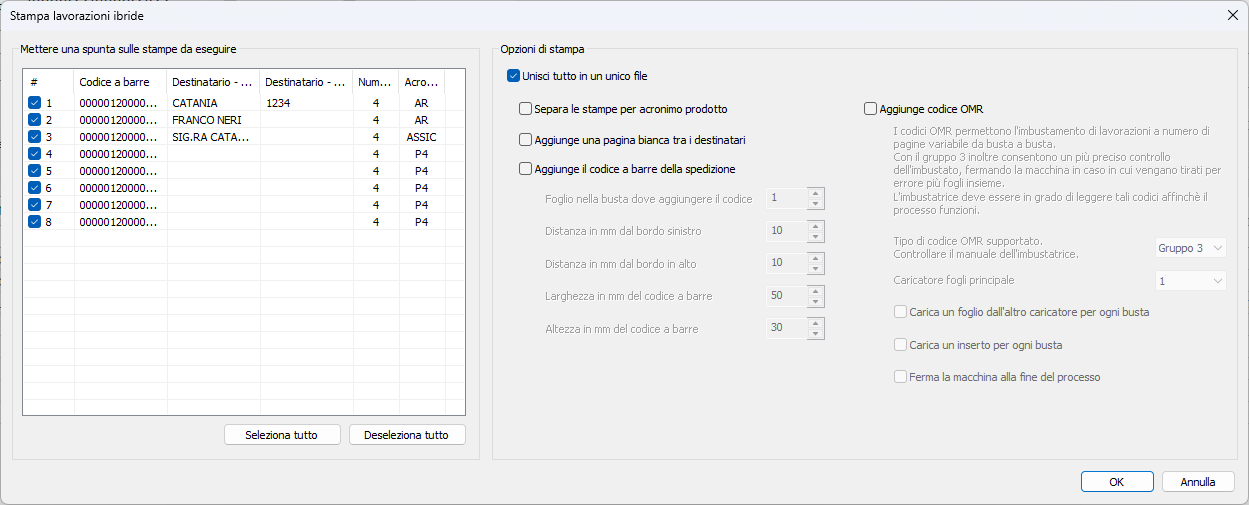Confirm the dialog with OK

[1117, 482]
